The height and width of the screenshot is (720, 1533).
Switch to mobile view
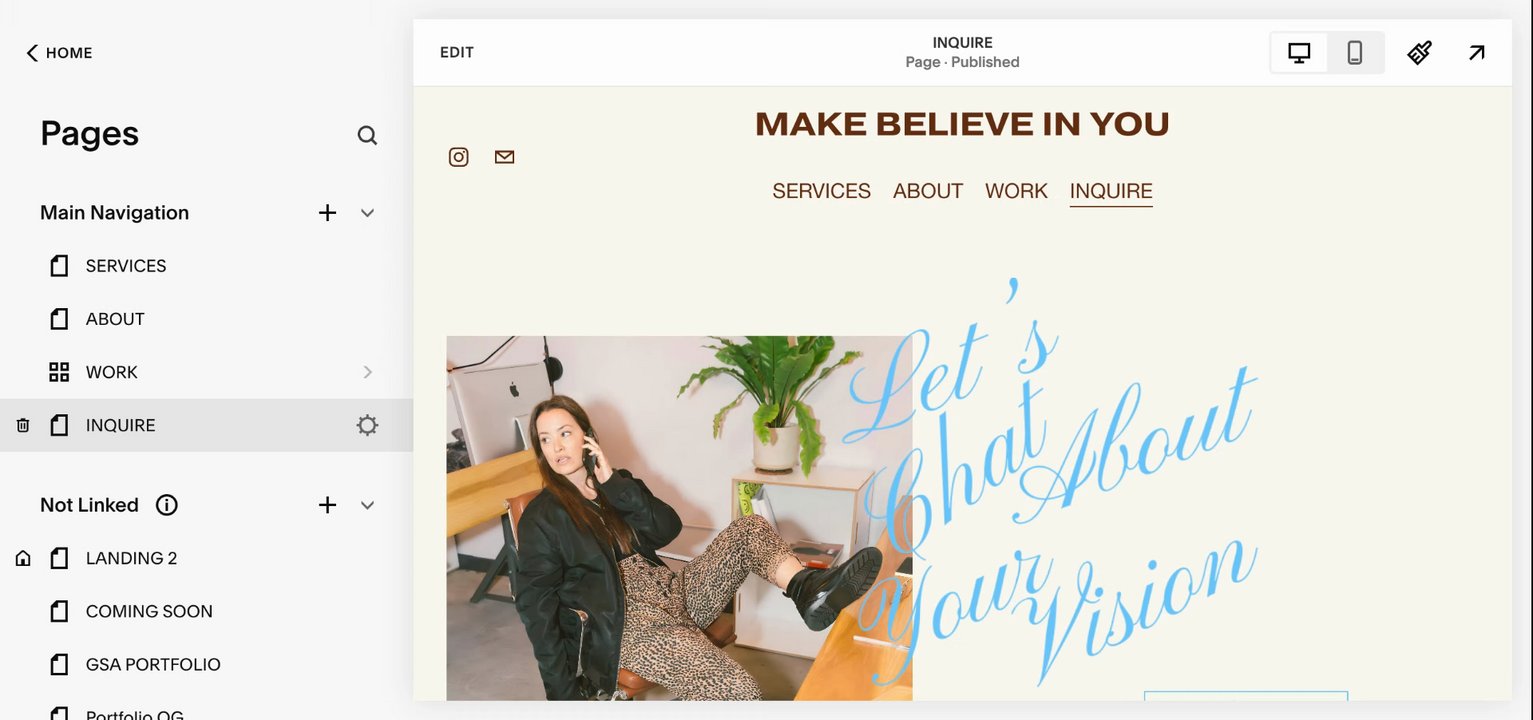(x=1355, y=53)
